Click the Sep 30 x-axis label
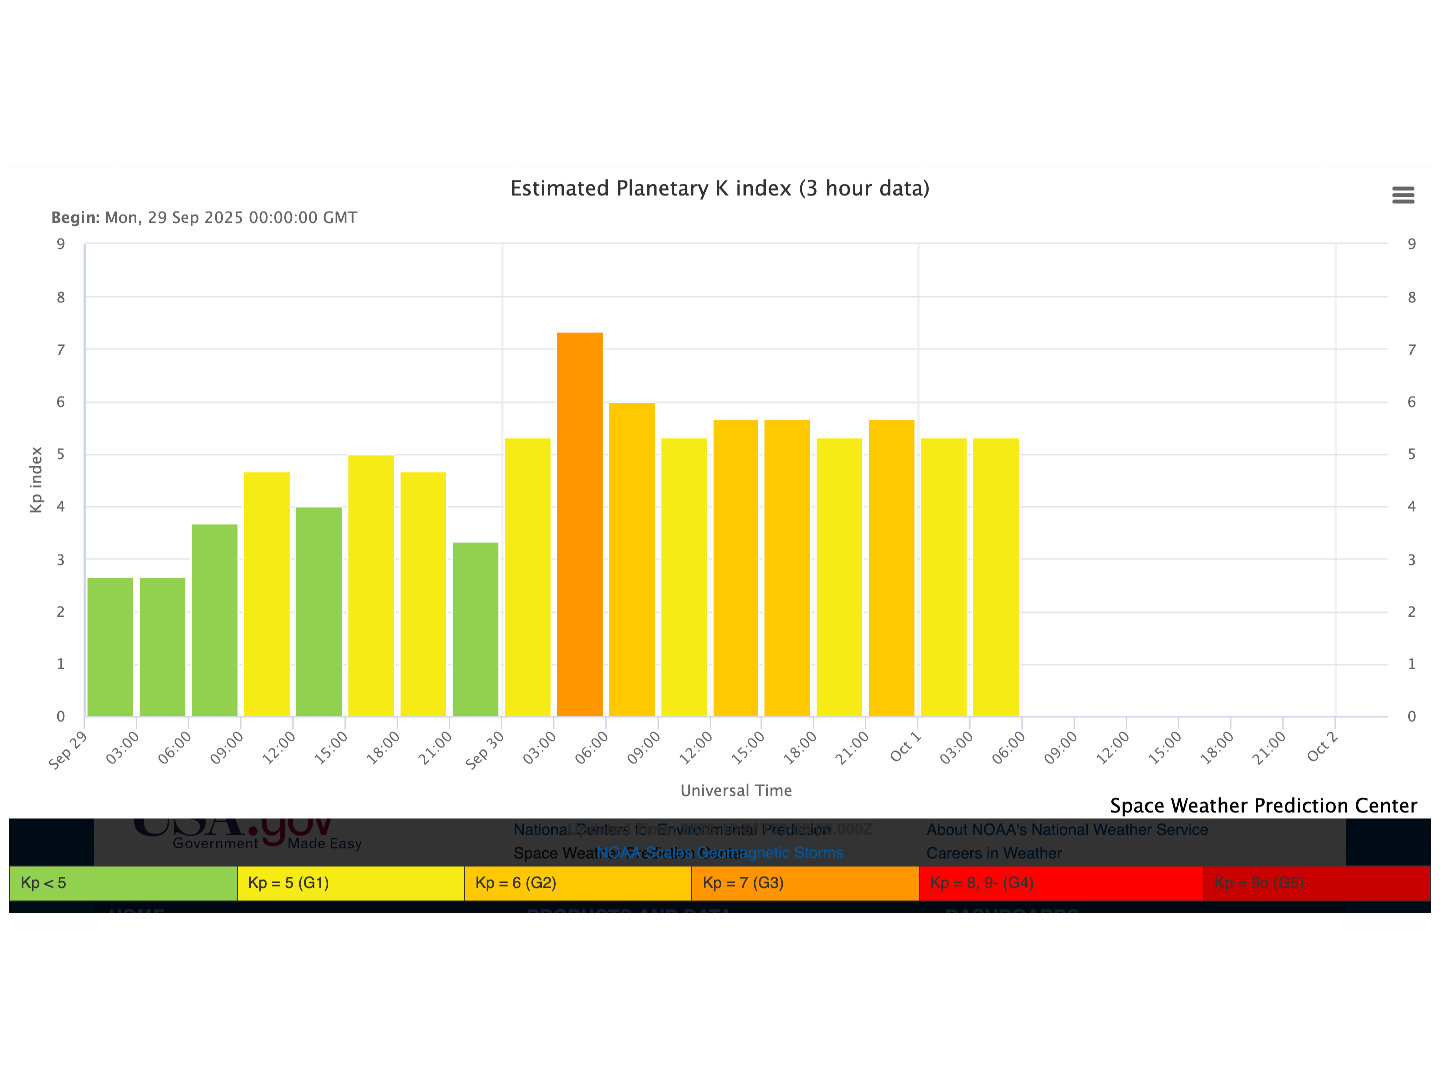This screenshot has height=1080, width=1440. pyautogui.click(x=486, y=750)
